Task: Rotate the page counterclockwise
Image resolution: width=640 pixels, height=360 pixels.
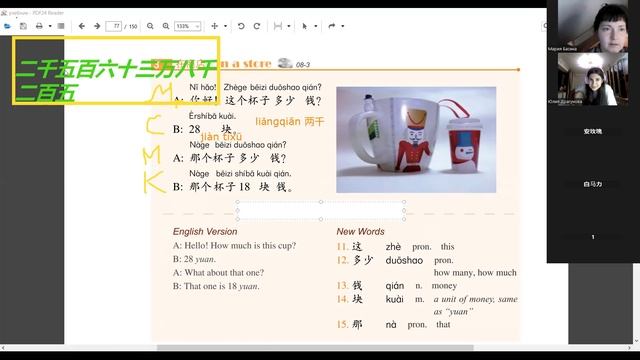Action: 241,26
